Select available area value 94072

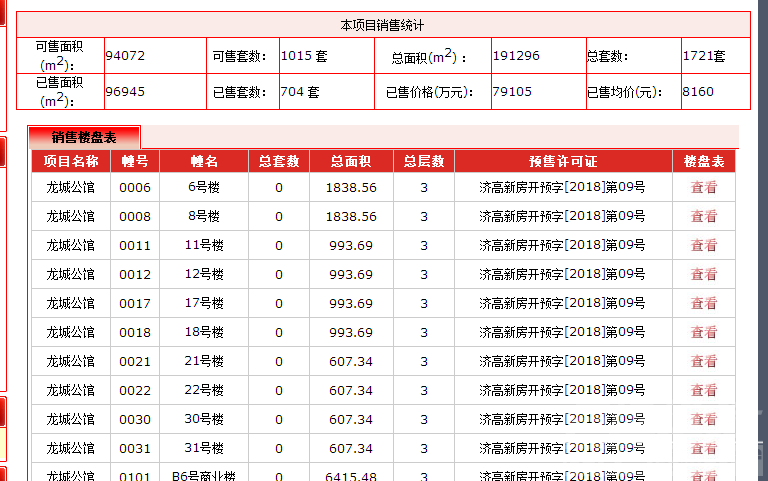pyautogui.click(x=125, y=55)
